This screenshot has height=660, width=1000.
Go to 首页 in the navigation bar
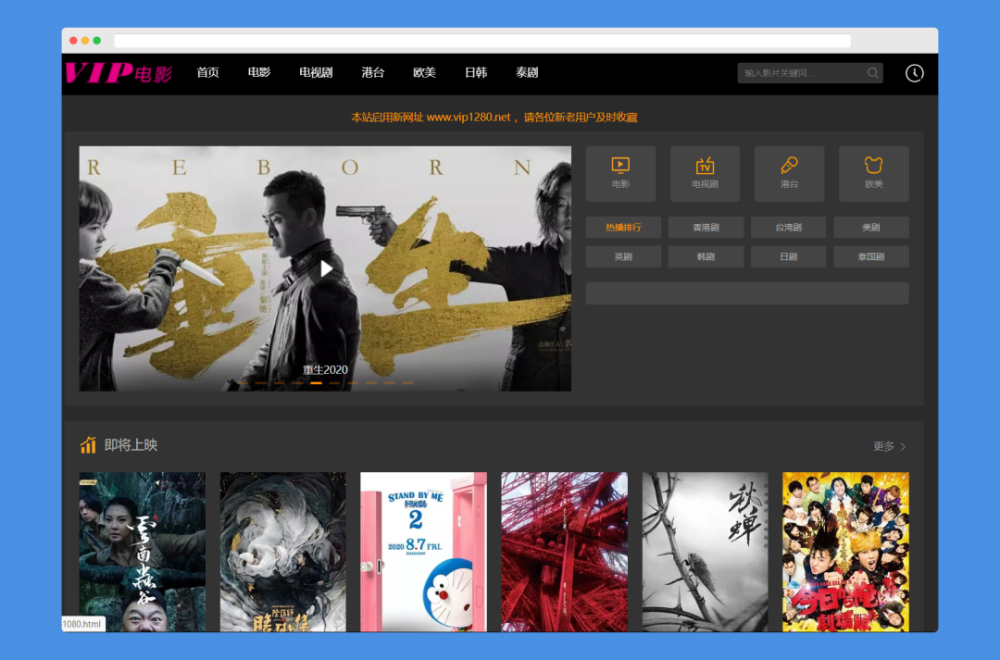coord(207,73)
